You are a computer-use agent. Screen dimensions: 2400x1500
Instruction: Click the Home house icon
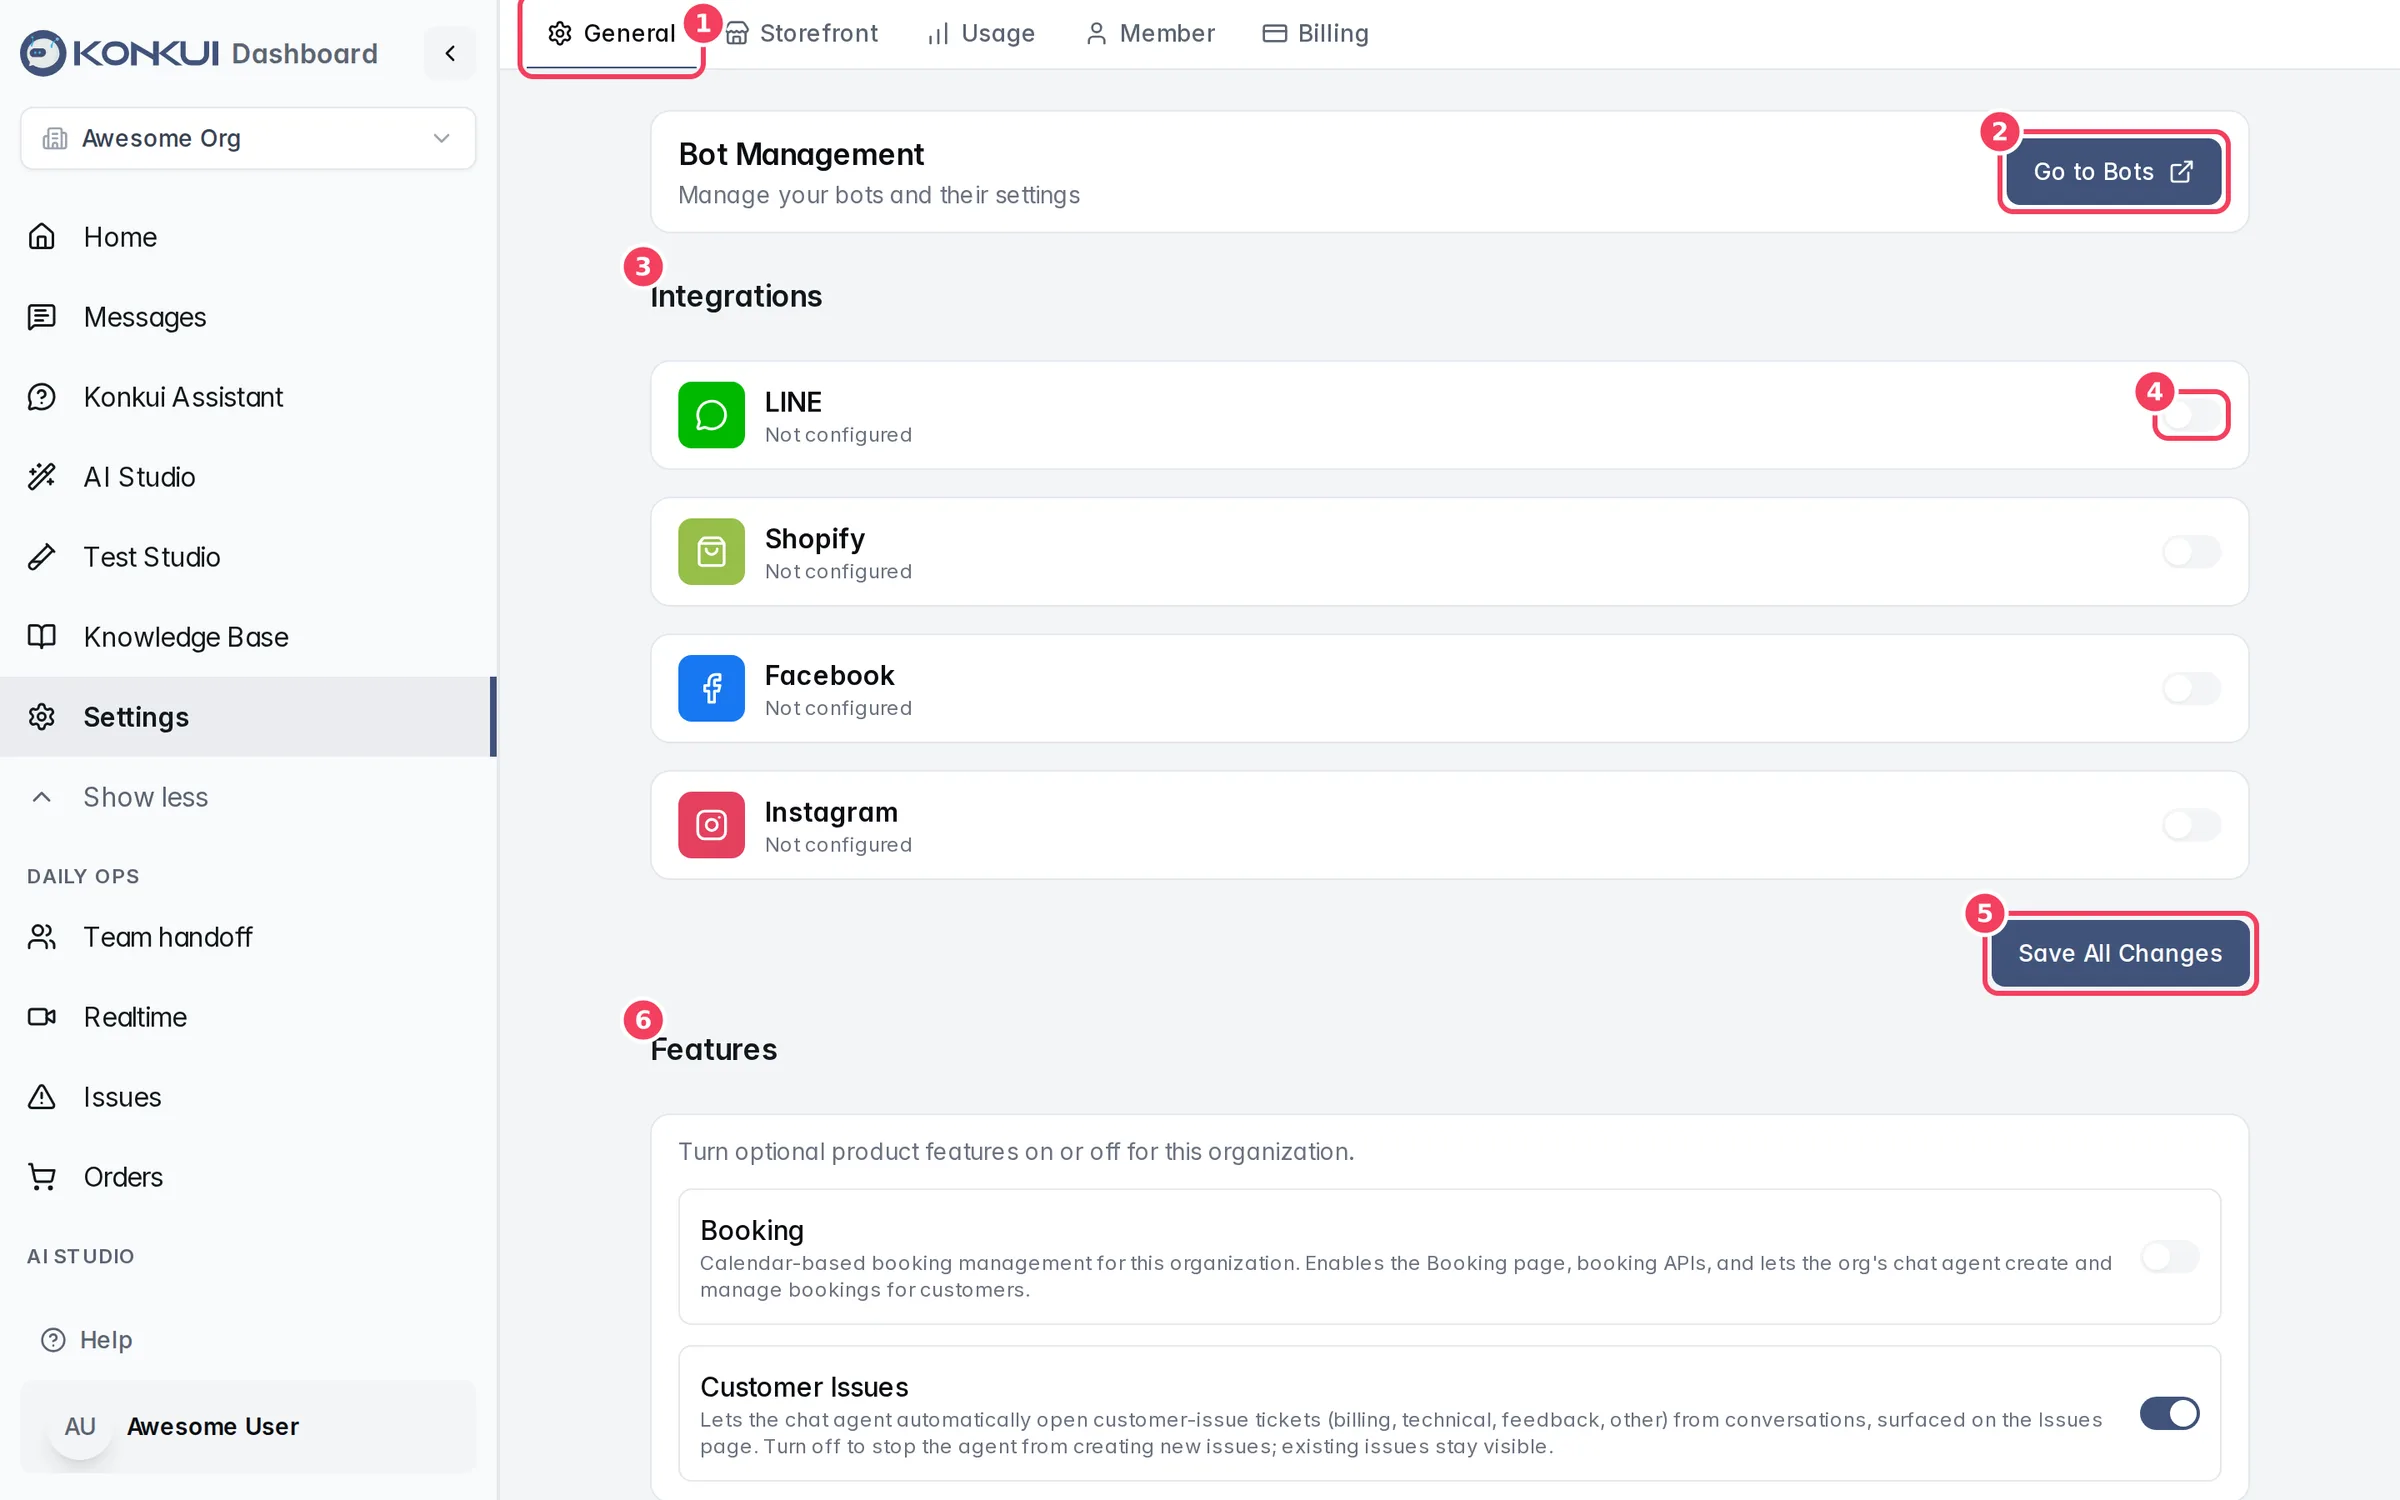tap(41, 237)
